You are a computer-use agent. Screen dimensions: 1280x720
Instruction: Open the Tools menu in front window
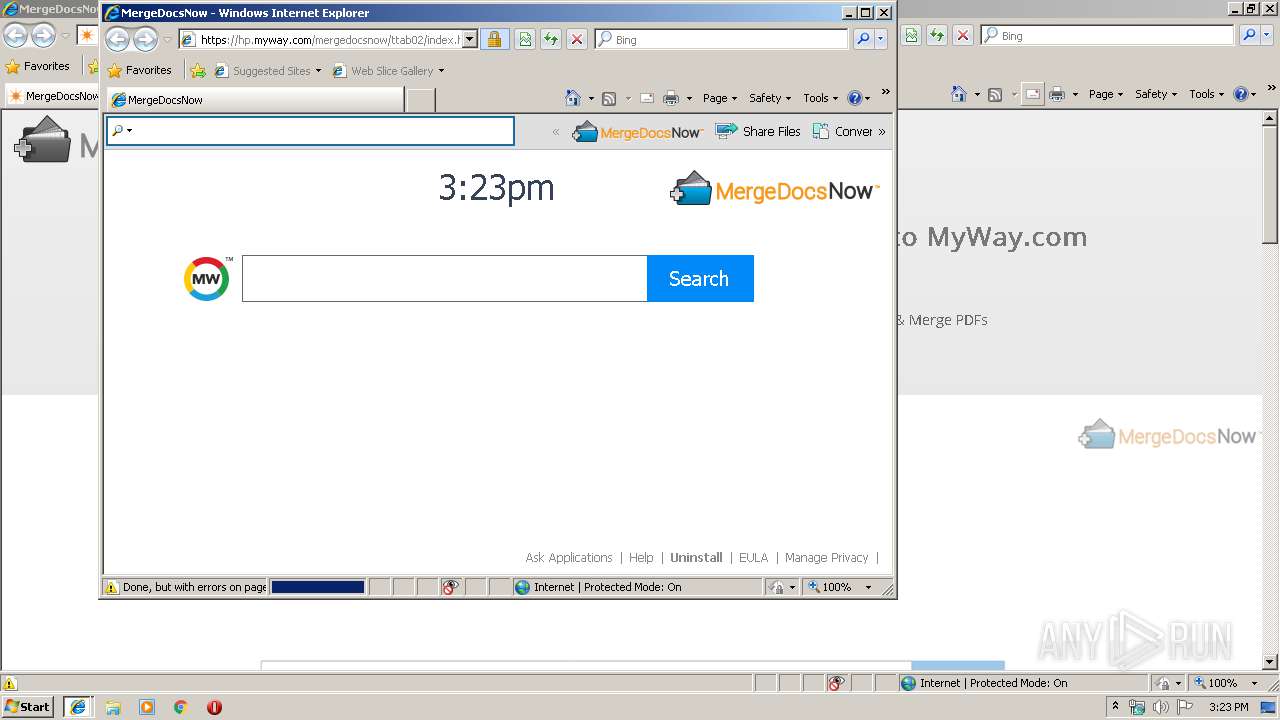[820, 98]
